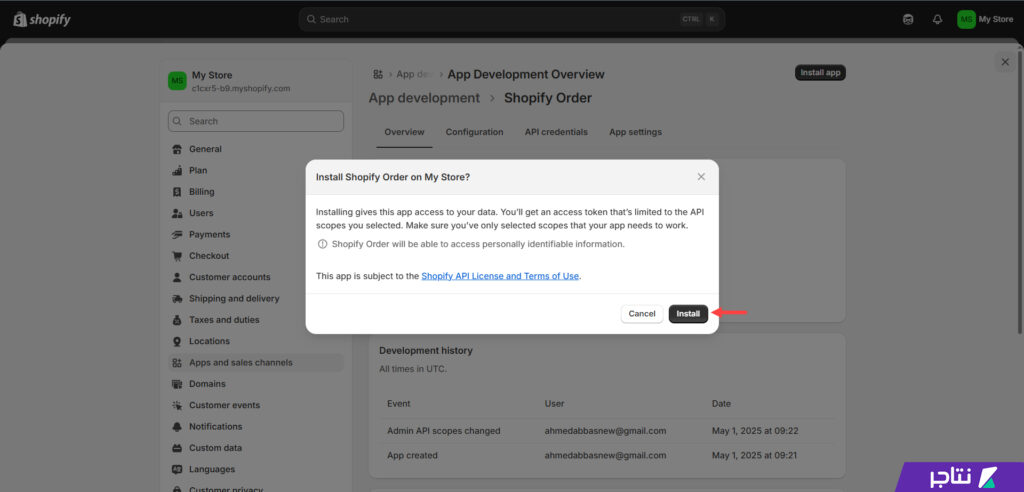Viewport: 1024px width, 492px height.
Task: Click the Shipping and delivery truck icon
Action: click(x=177, y=299)
